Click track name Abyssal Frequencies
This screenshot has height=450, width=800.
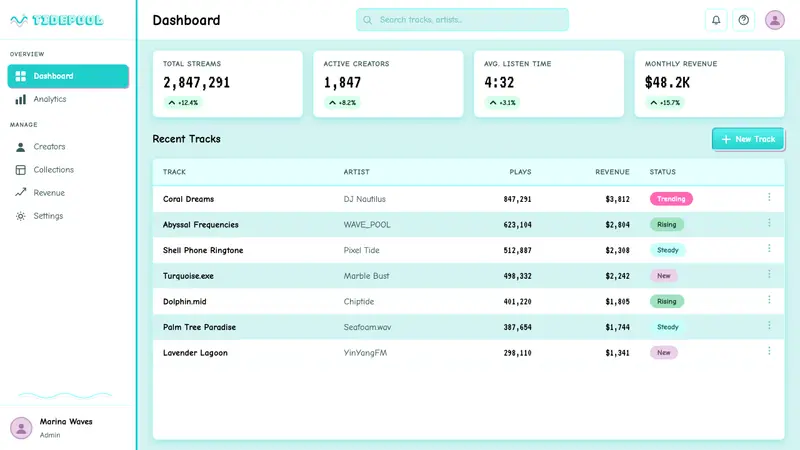[x=201, y=224]
